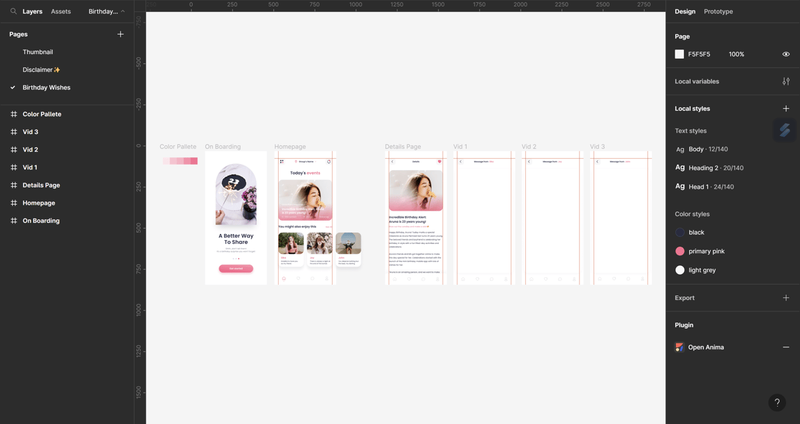
Task: Add an export setting
Action: click(786, 298)
